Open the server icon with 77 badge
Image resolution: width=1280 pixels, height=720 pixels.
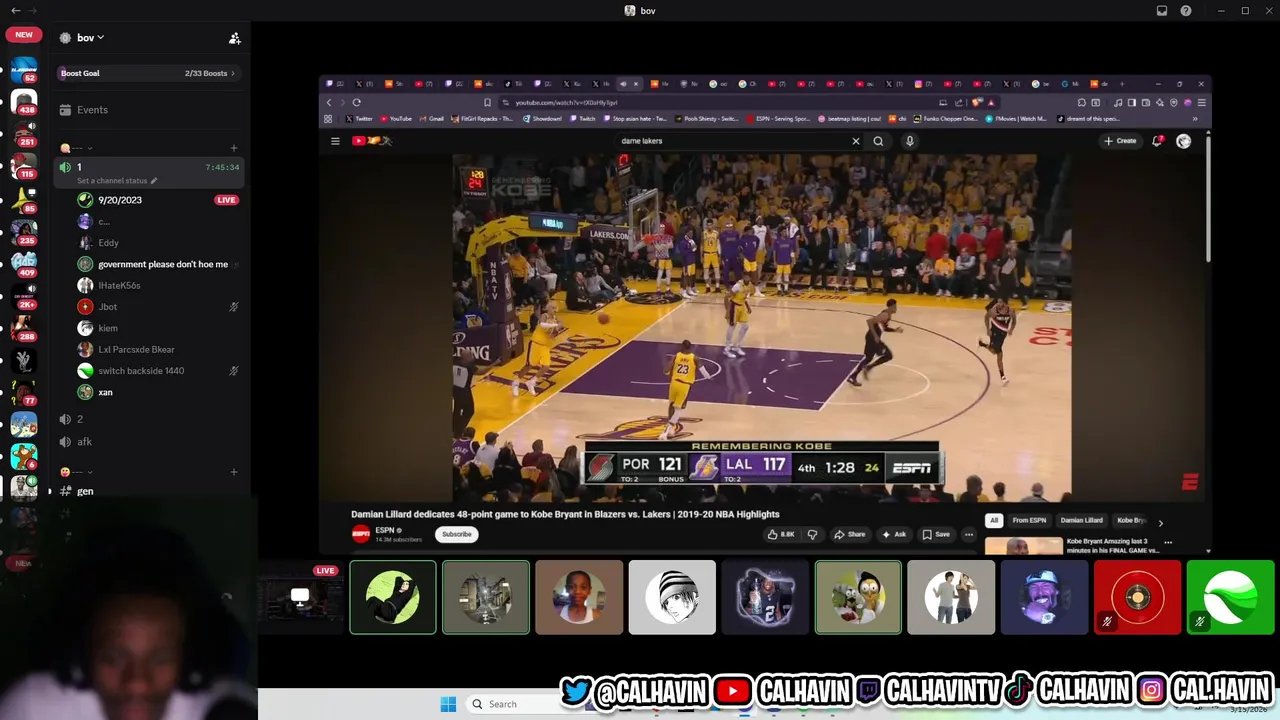(x=24, y=392)
